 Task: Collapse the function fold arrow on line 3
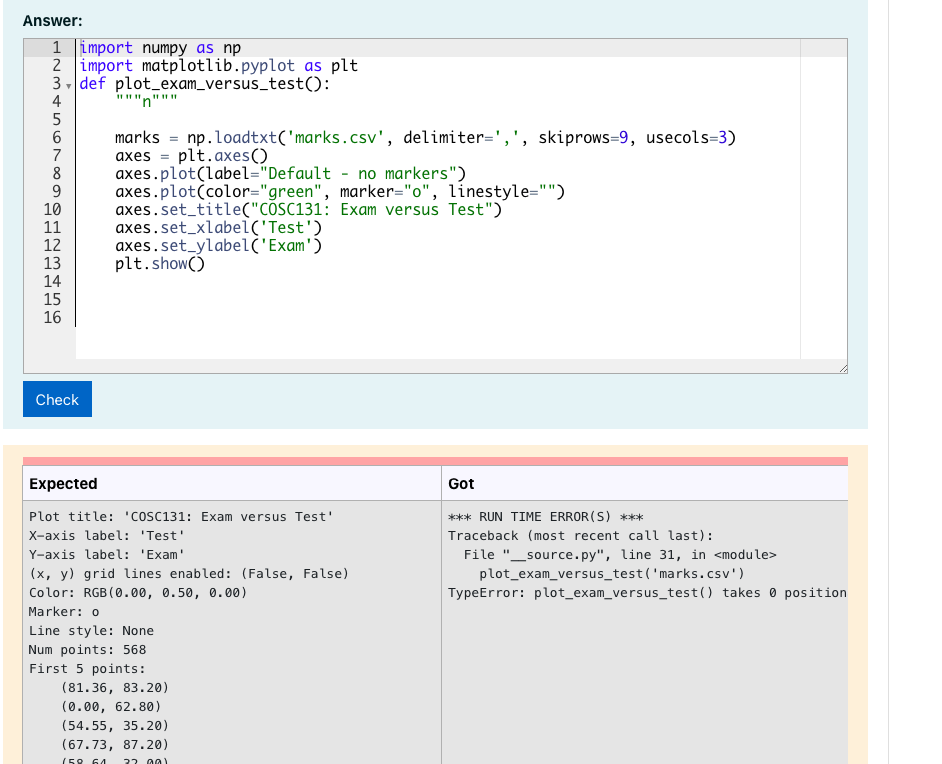[x=68, y=85]
